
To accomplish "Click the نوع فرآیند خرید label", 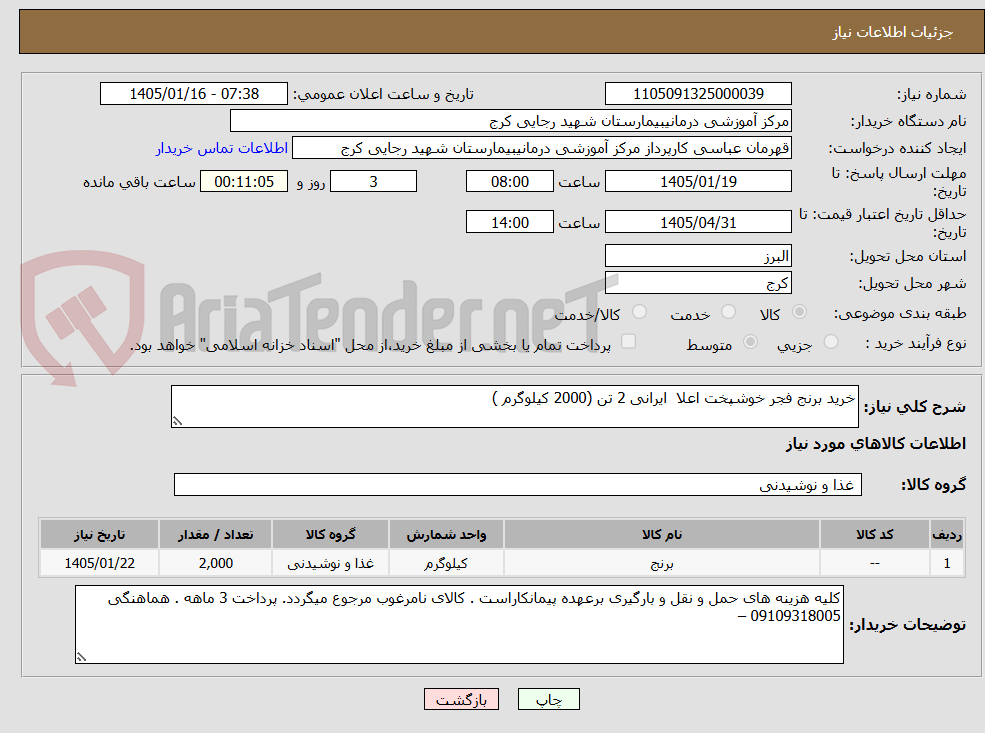I will click(x=916, y=343).
